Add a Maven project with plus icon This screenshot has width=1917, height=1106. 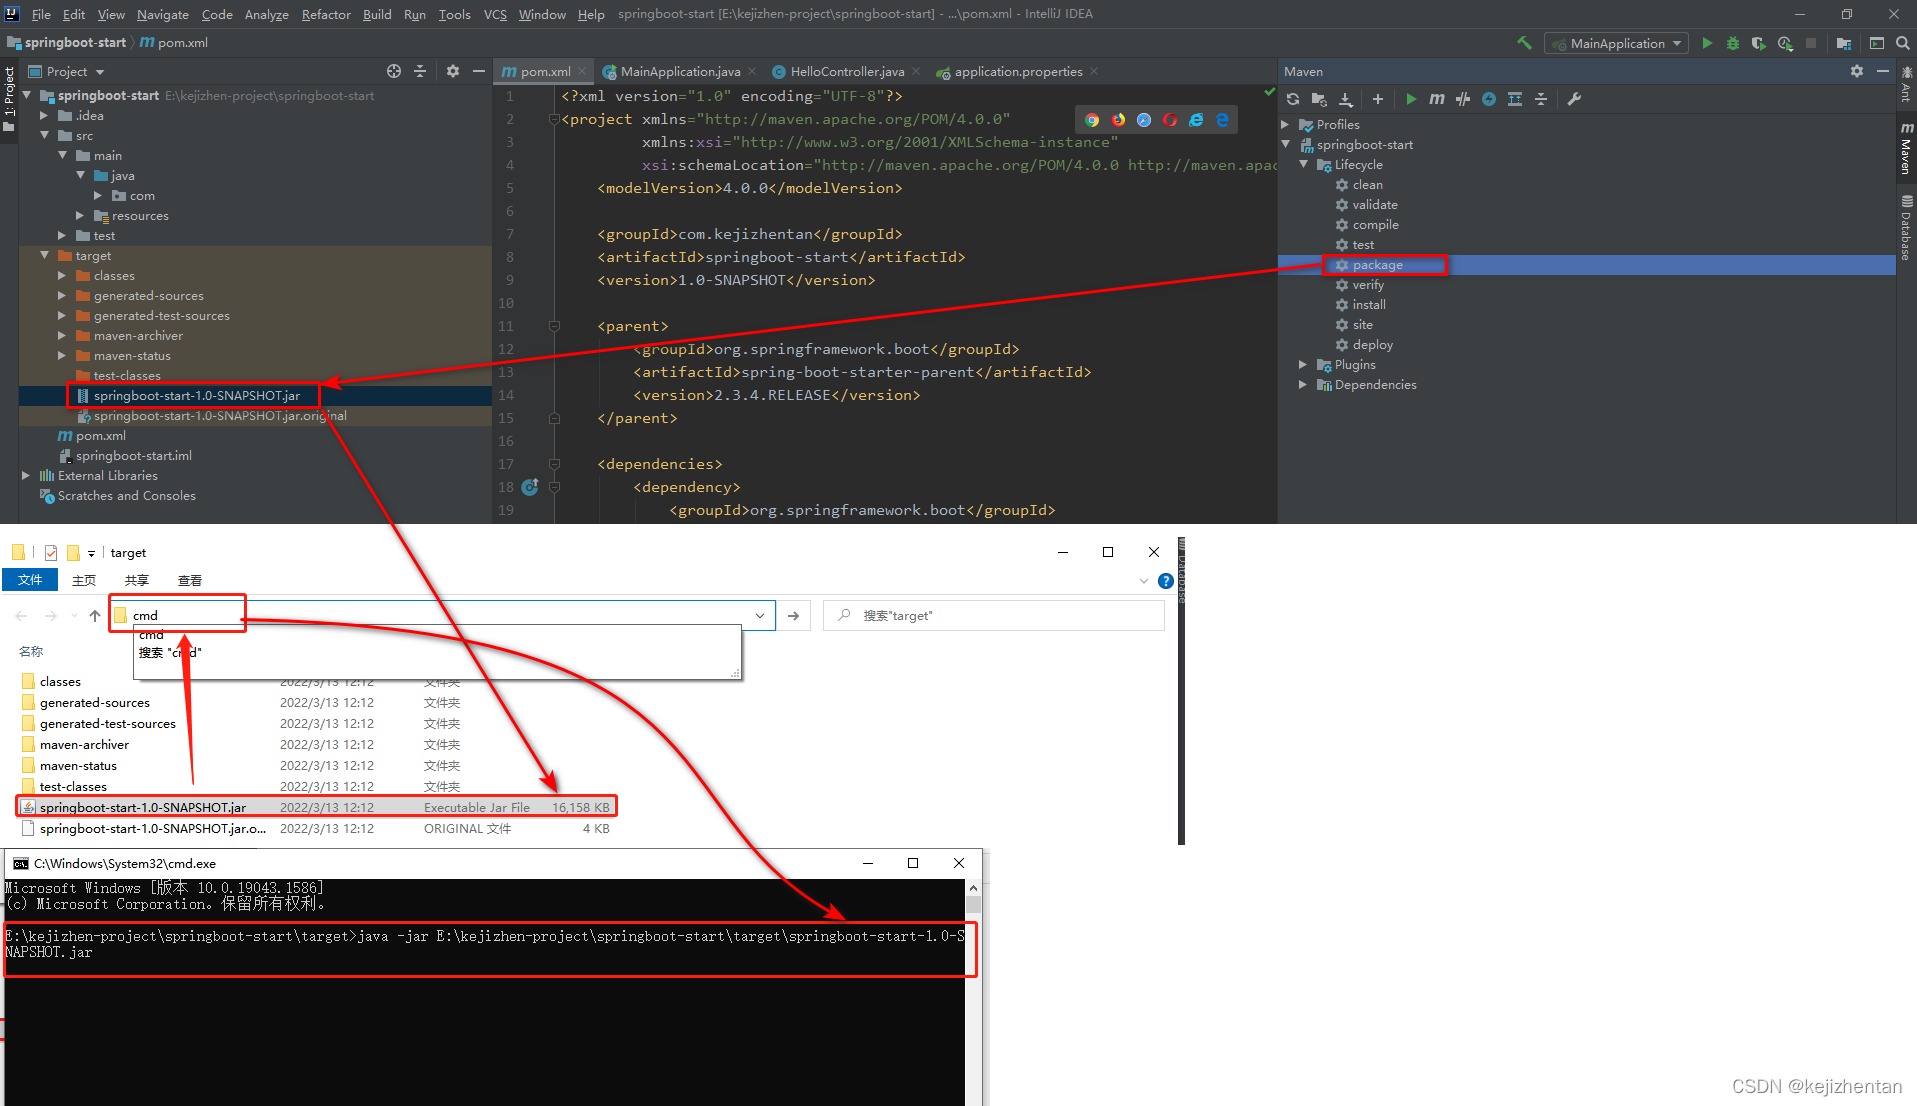pyautogui.click(x=1378, y=99)
